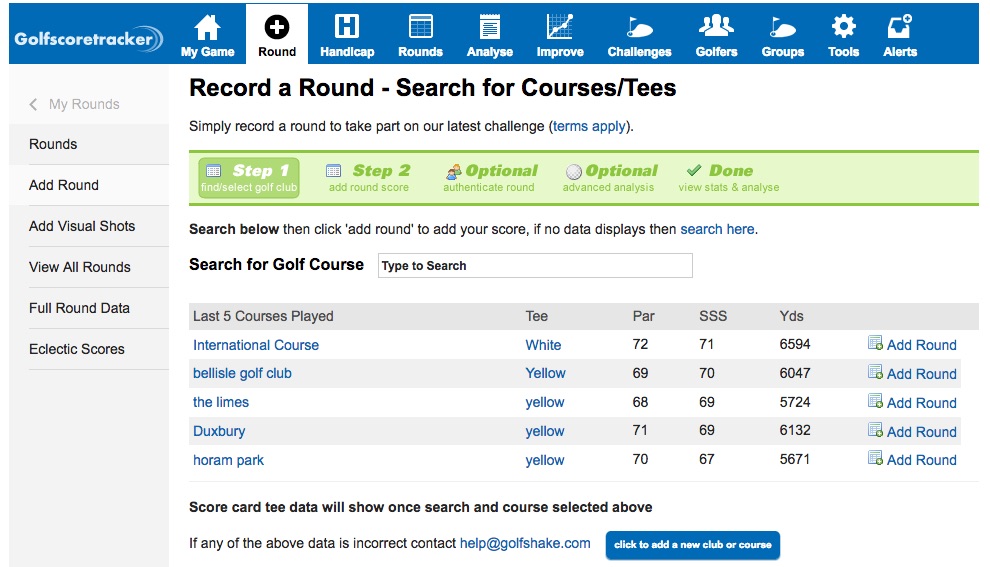Click the Step 2 add round score tab
This screenshot has height=567, width=990.
[369, 177]
